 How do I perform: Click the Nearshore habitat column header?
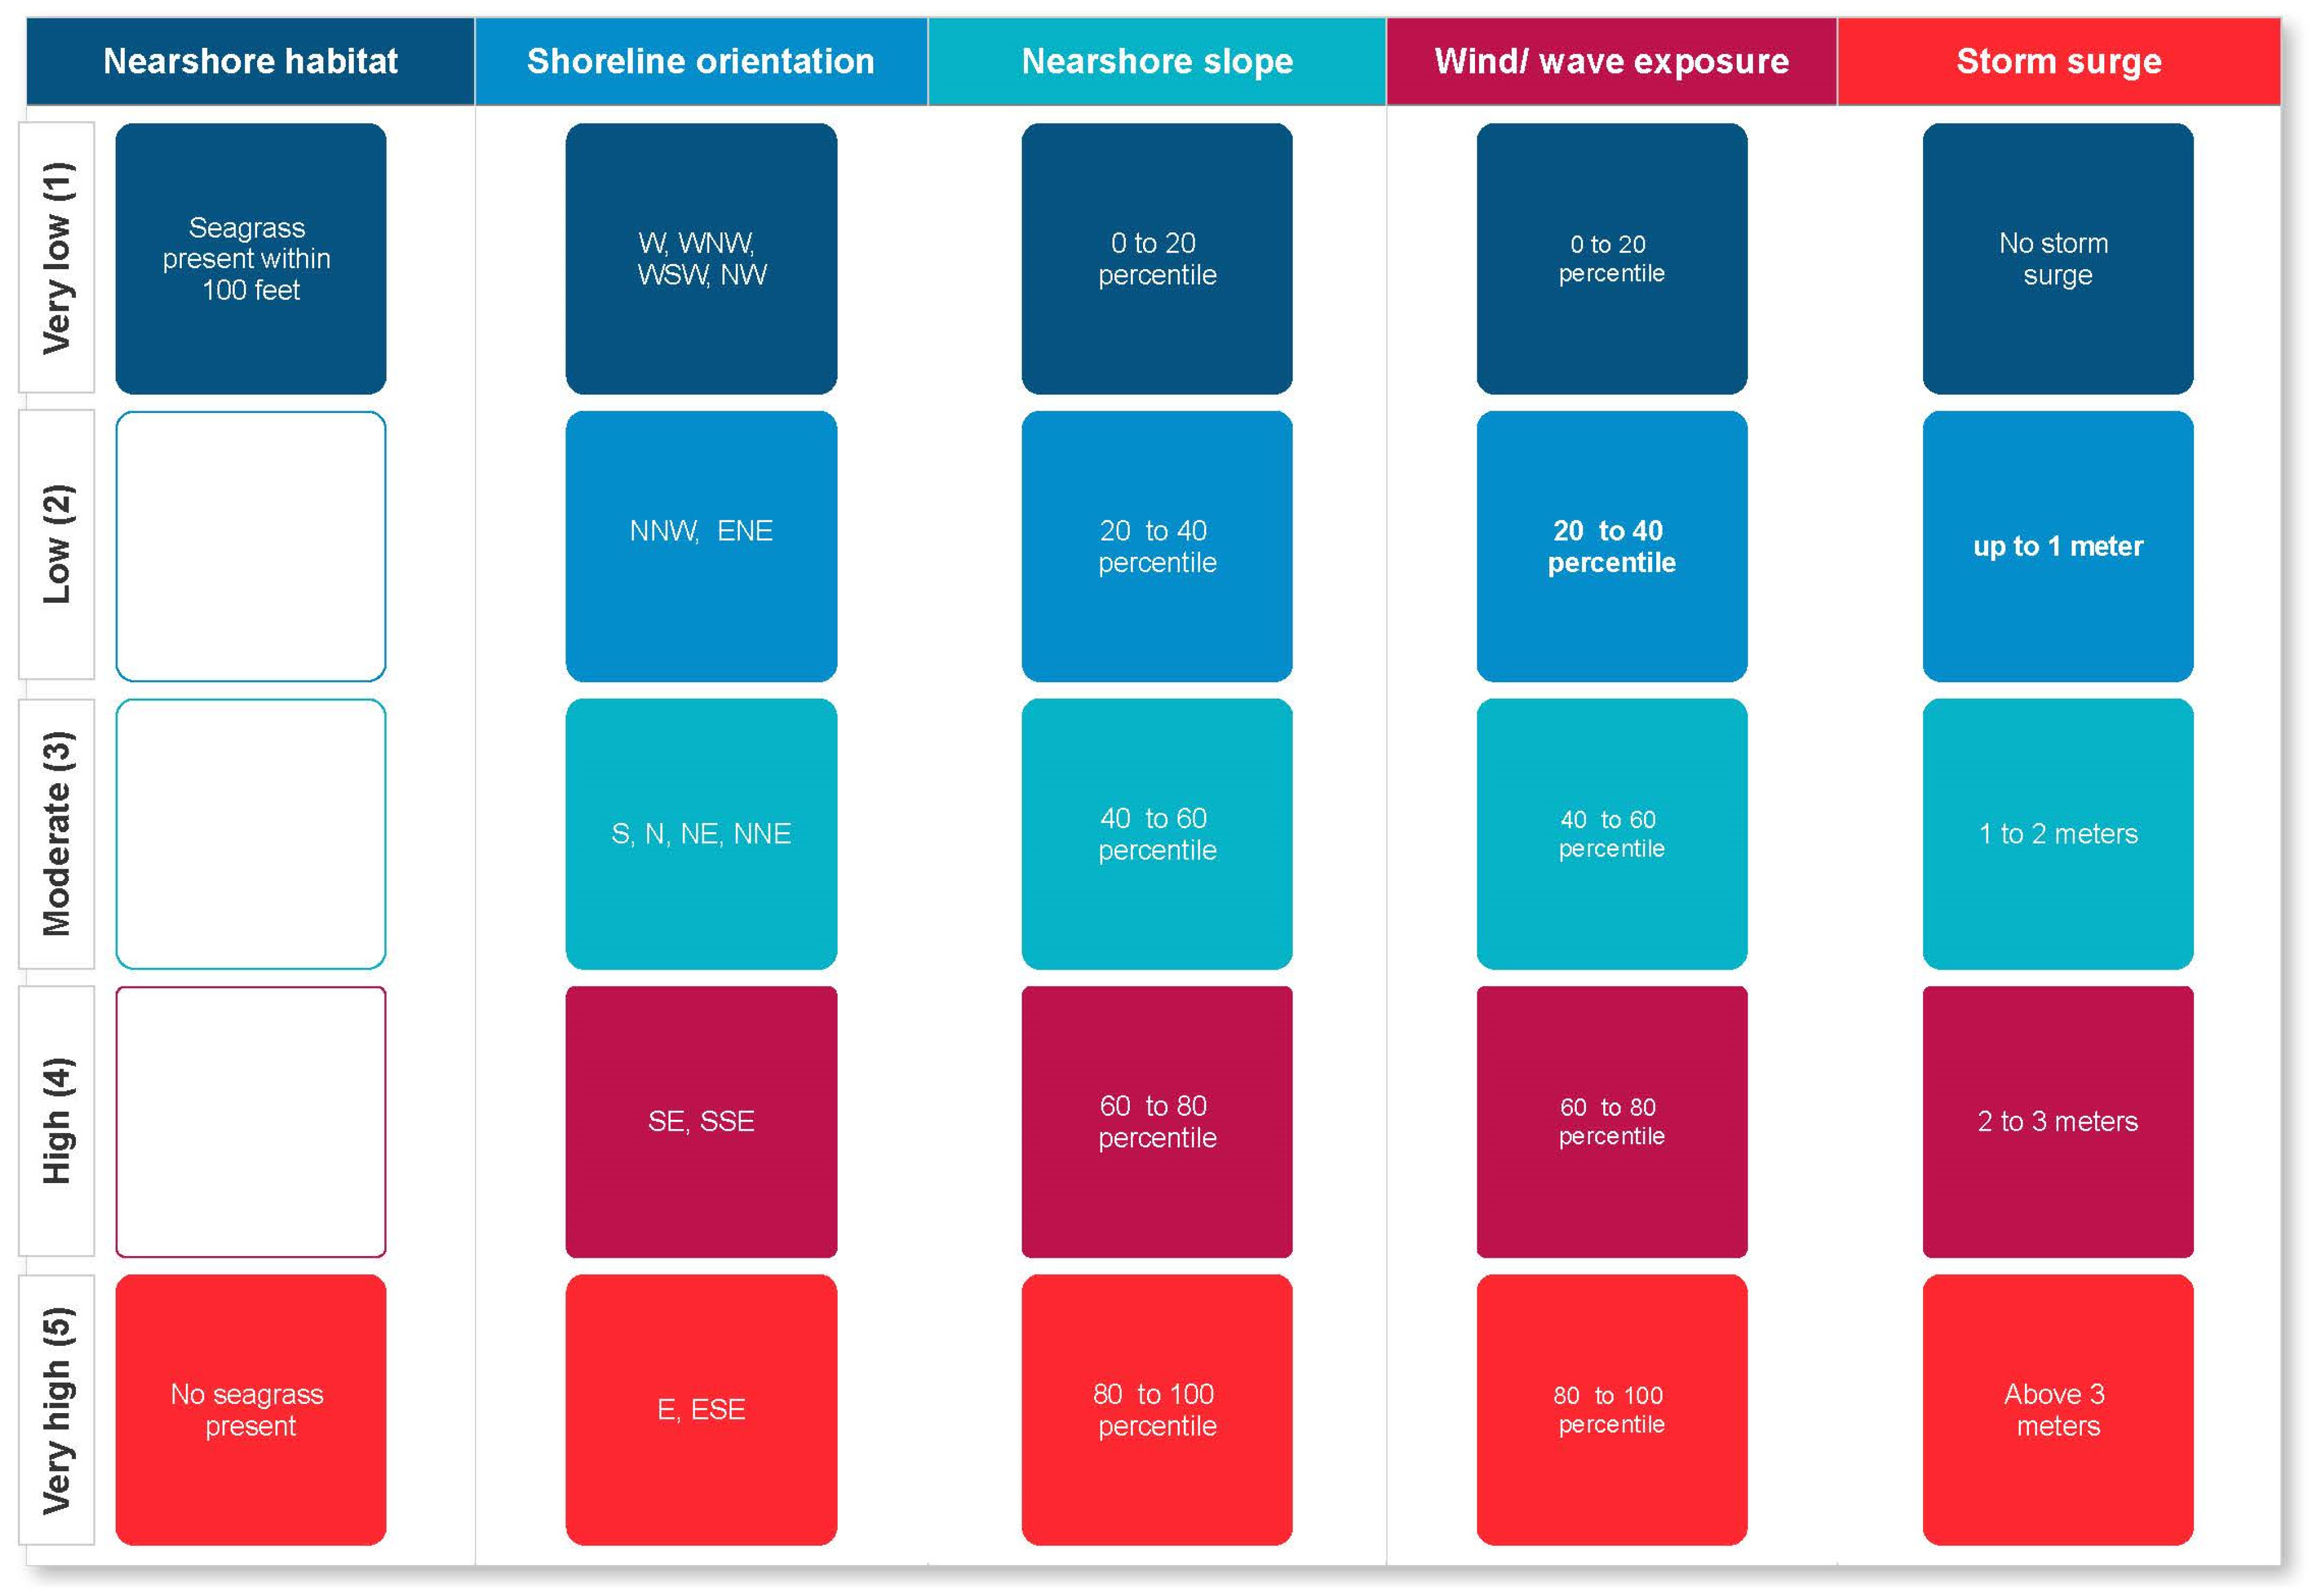250,61
